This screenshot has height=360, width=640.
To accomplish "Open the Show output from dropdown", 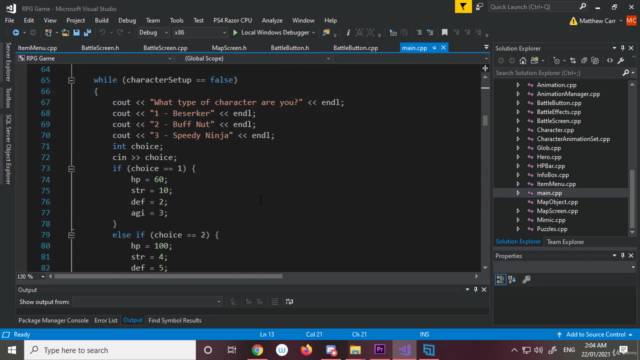I will click(148, 302).
